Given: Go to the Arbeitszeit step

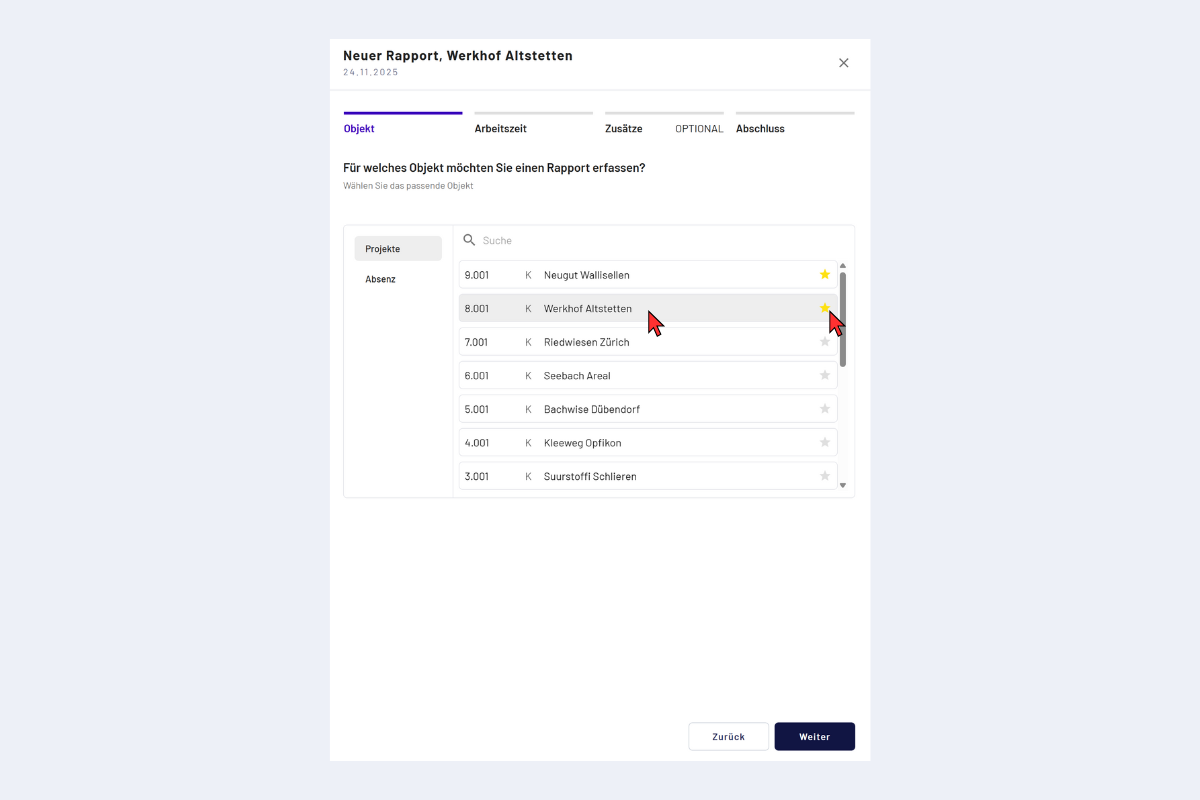Looking at the screenshot, I should tap(500, 129).
